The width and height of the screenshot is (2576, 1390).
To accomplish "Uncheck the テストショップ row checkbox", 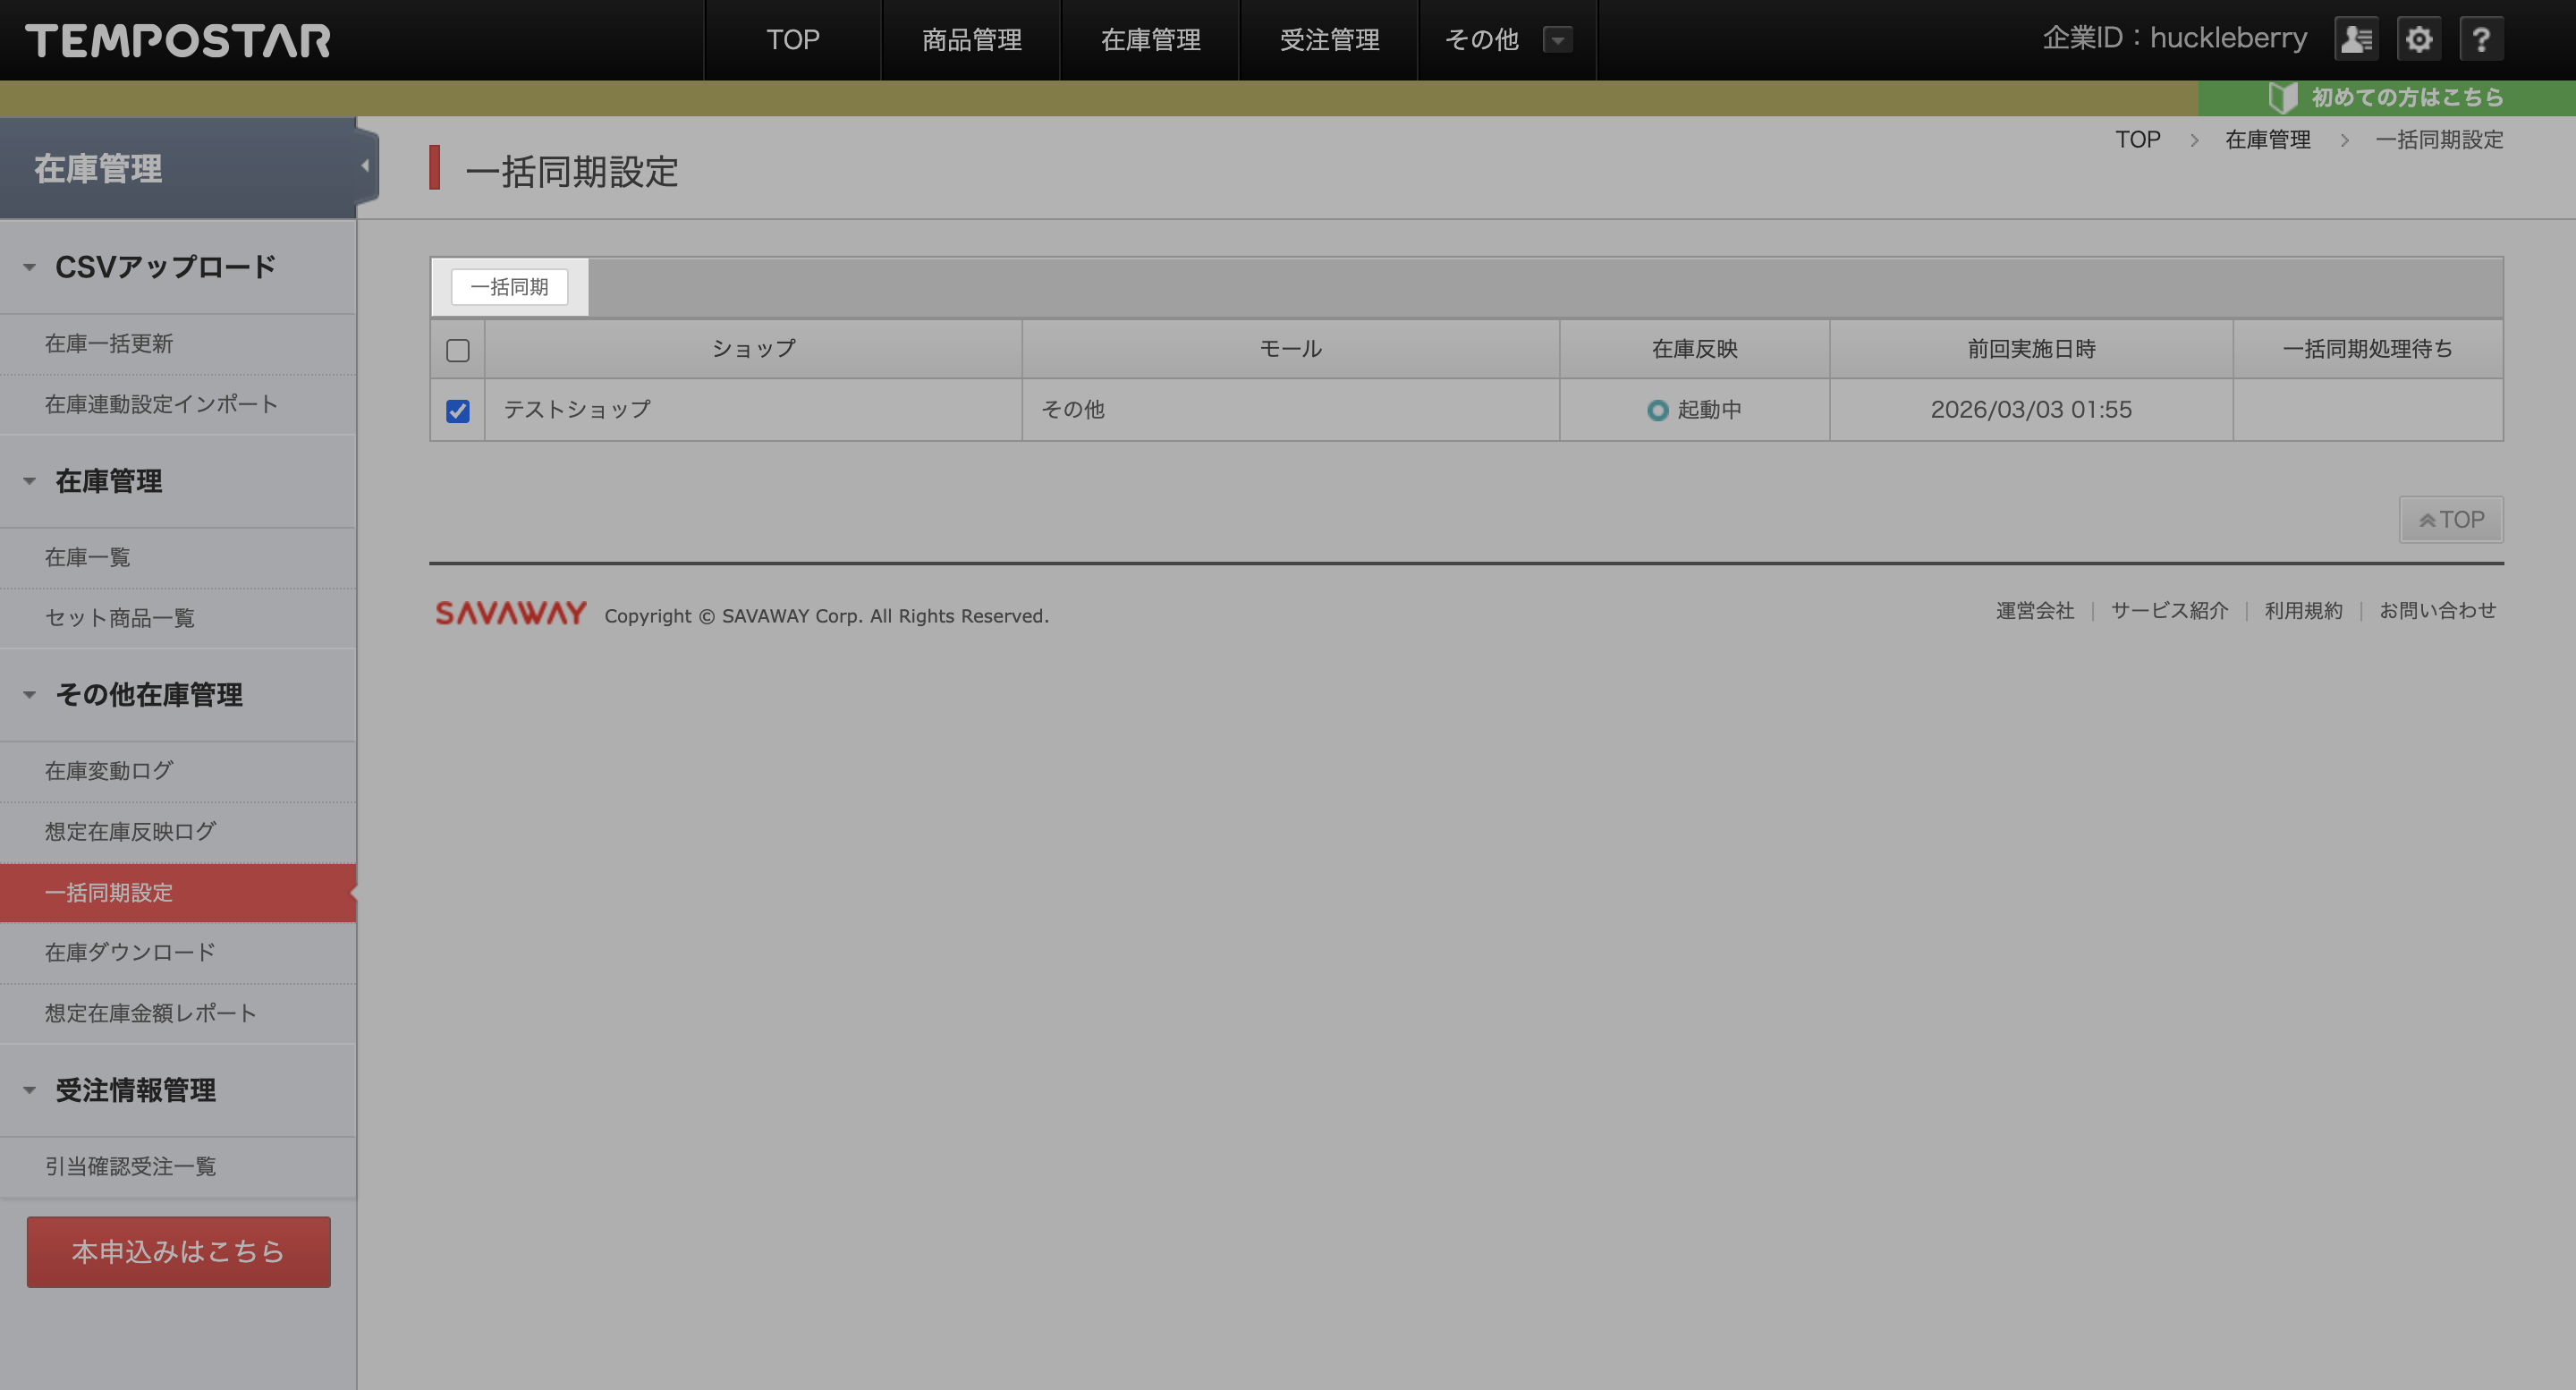I will pyautogui.click(x=457, y=411).
